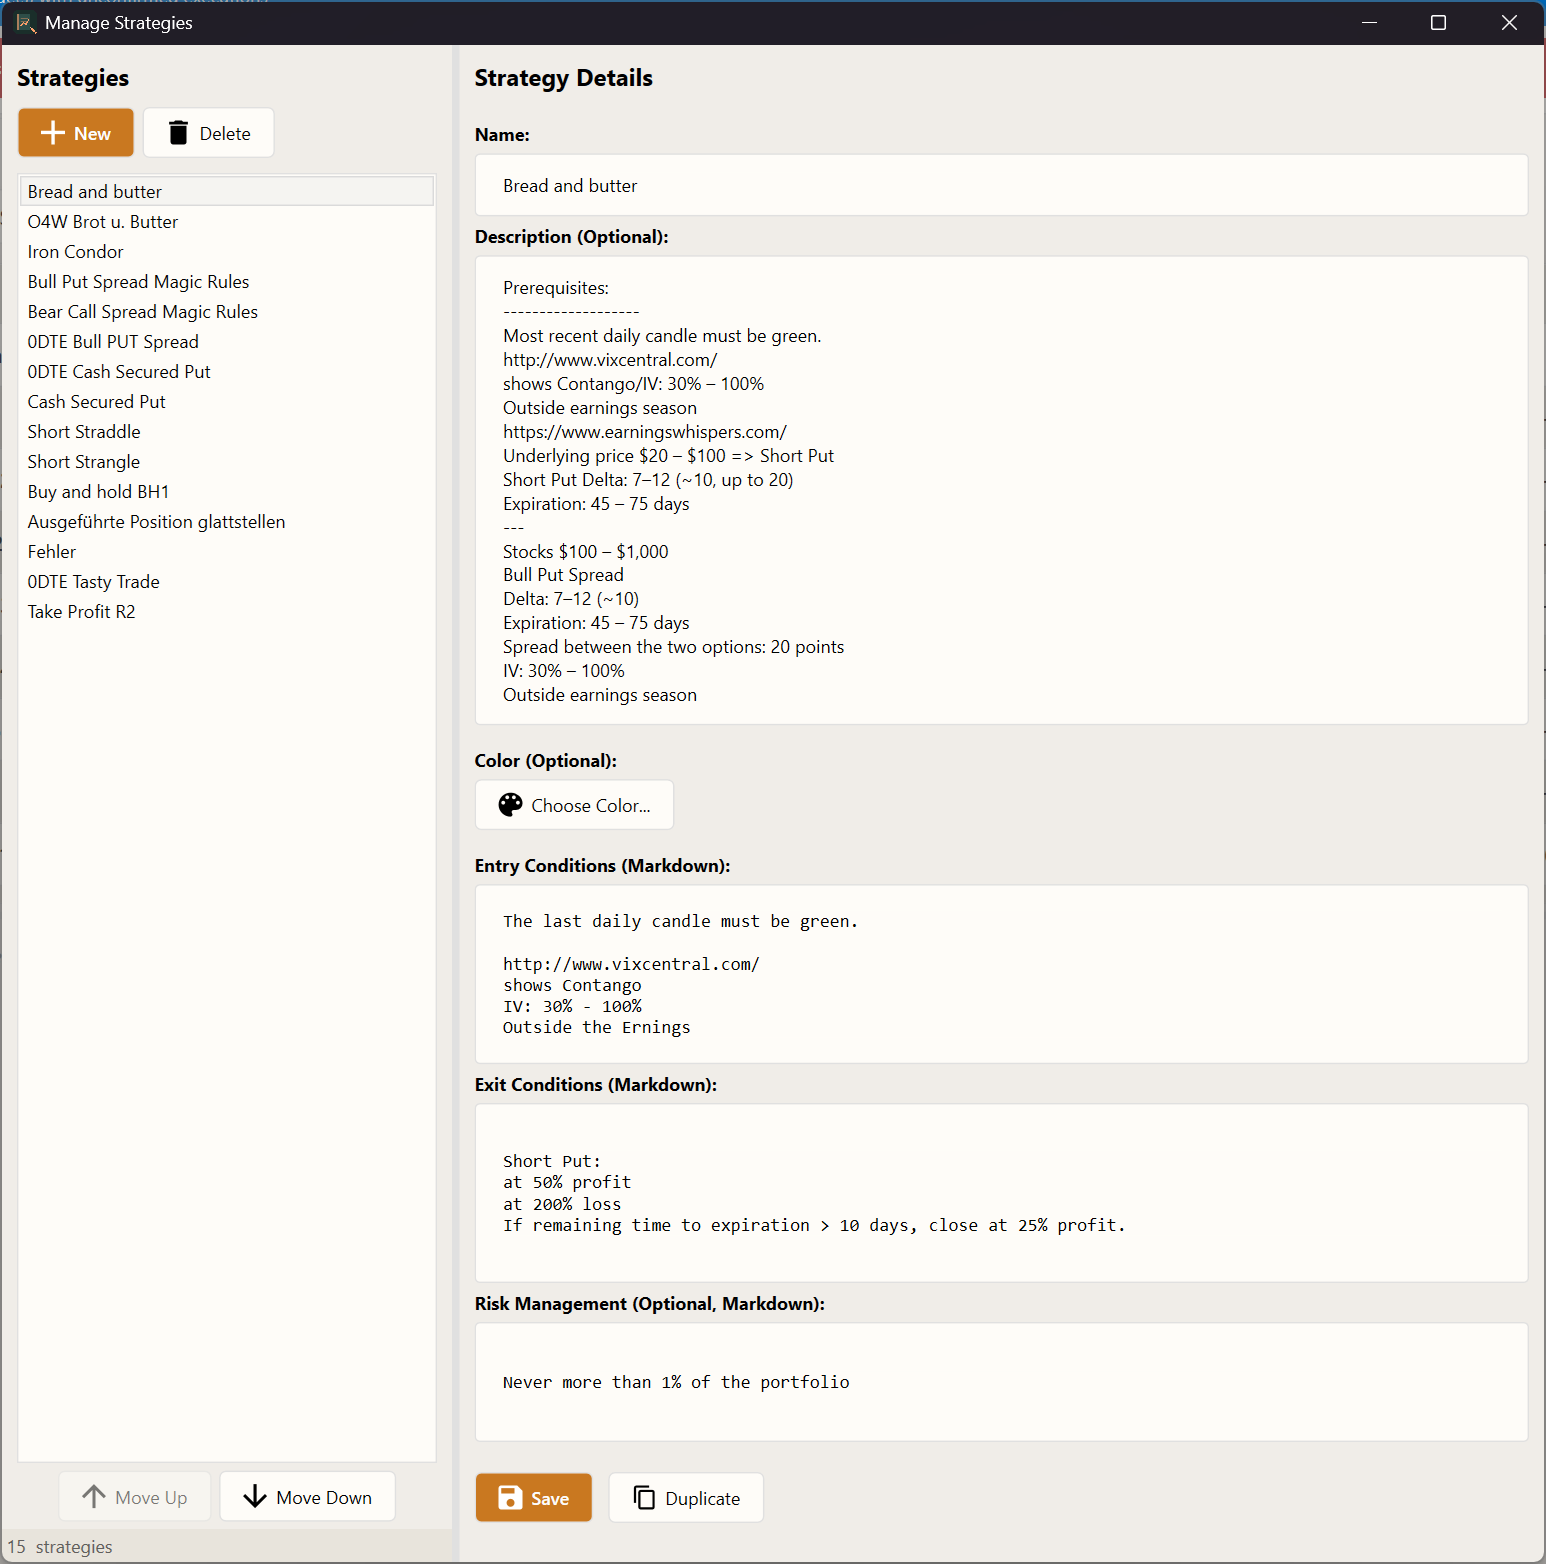Image resolution: width=1546 pixels, height=1564 pixels.
Task: Select Bear Call Spread Magic Rules
Action: pyautogui.click(x=227, y=311)
